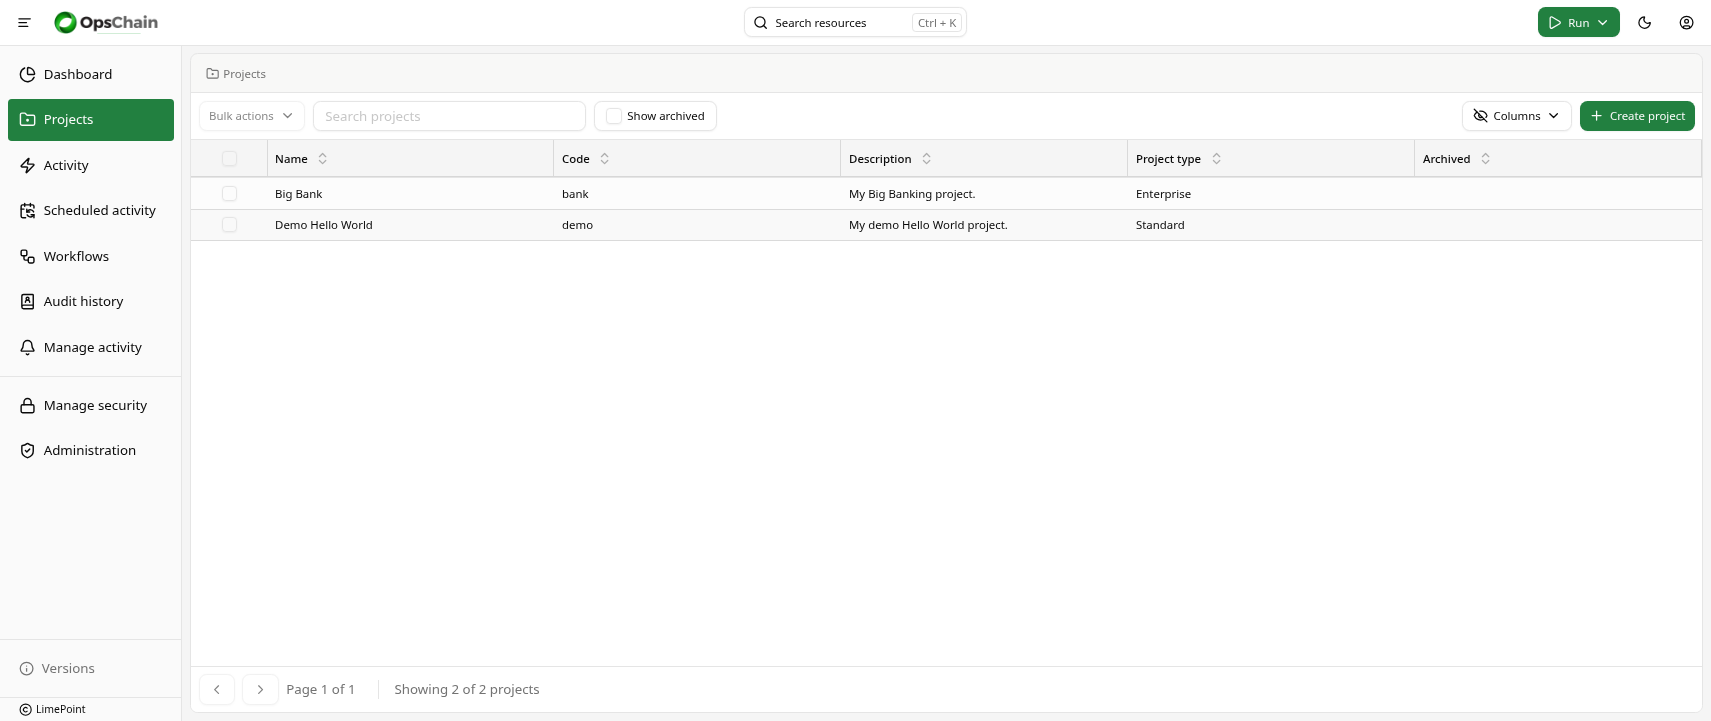
Task: Sort by Name column arrows
Action: pyautogui.click(x=322, y=158)
